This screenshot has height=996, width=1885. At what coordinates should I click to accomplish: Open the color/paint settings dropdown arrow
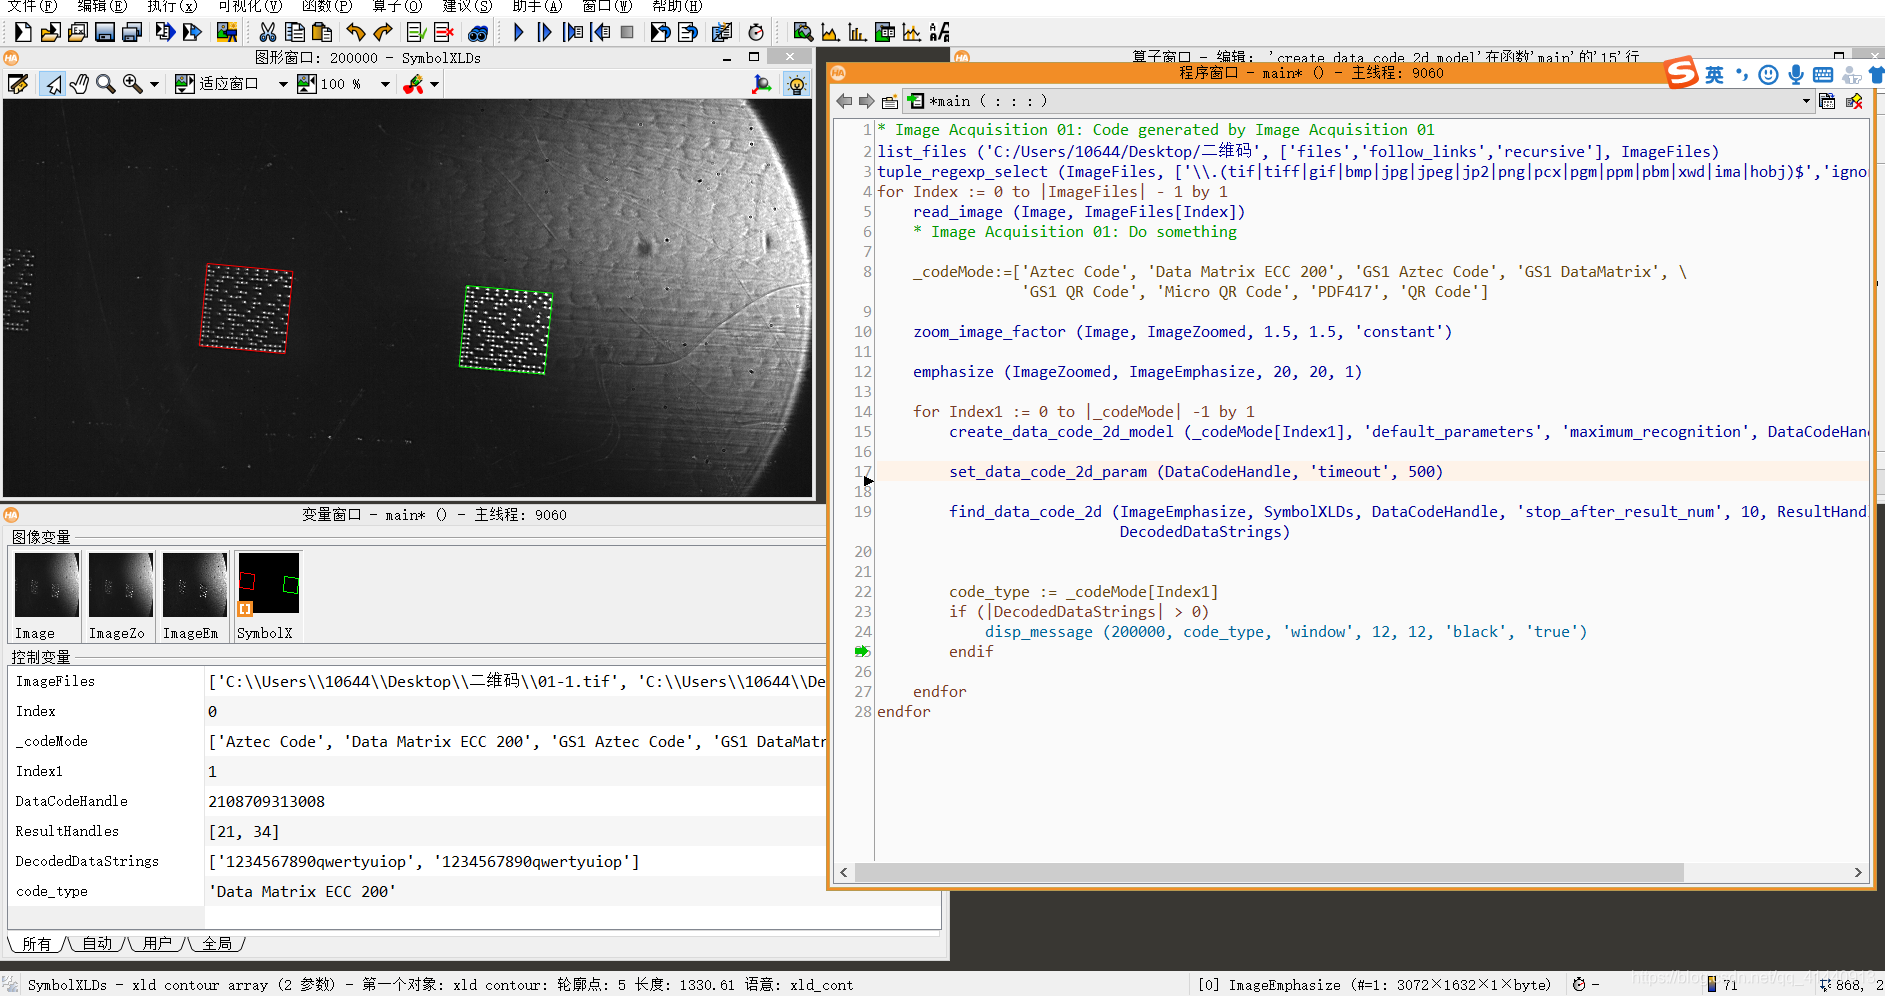(x=435, y=85)
